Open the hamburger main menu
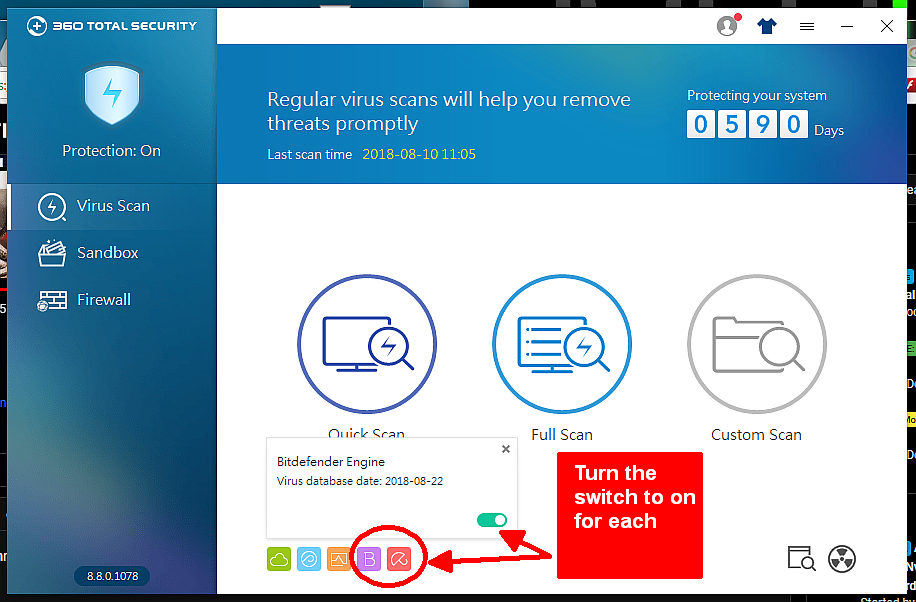Viewport: 916px width, 602px height. point(807,27)
